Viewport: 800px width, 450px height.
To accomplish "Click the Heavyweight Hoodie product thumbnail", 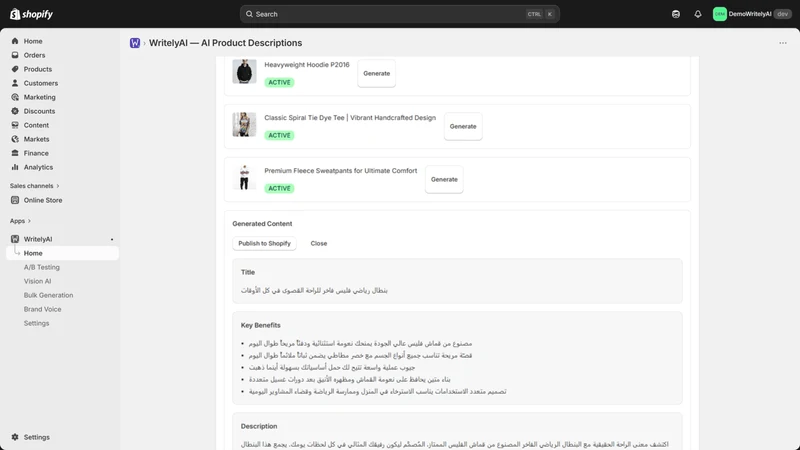I will pyautogui.click(x=244, y=71).
